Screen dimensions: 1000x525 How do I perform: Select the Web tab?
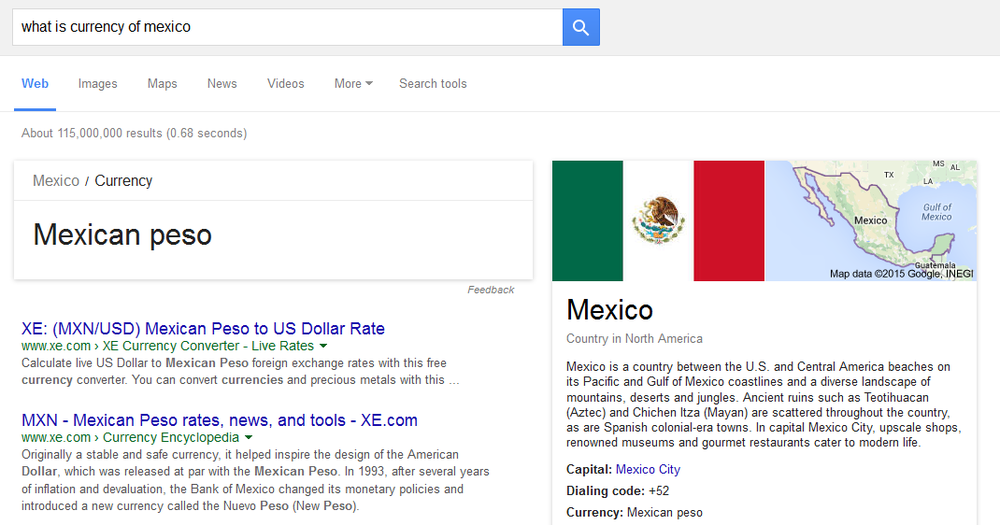click(35, 84)
